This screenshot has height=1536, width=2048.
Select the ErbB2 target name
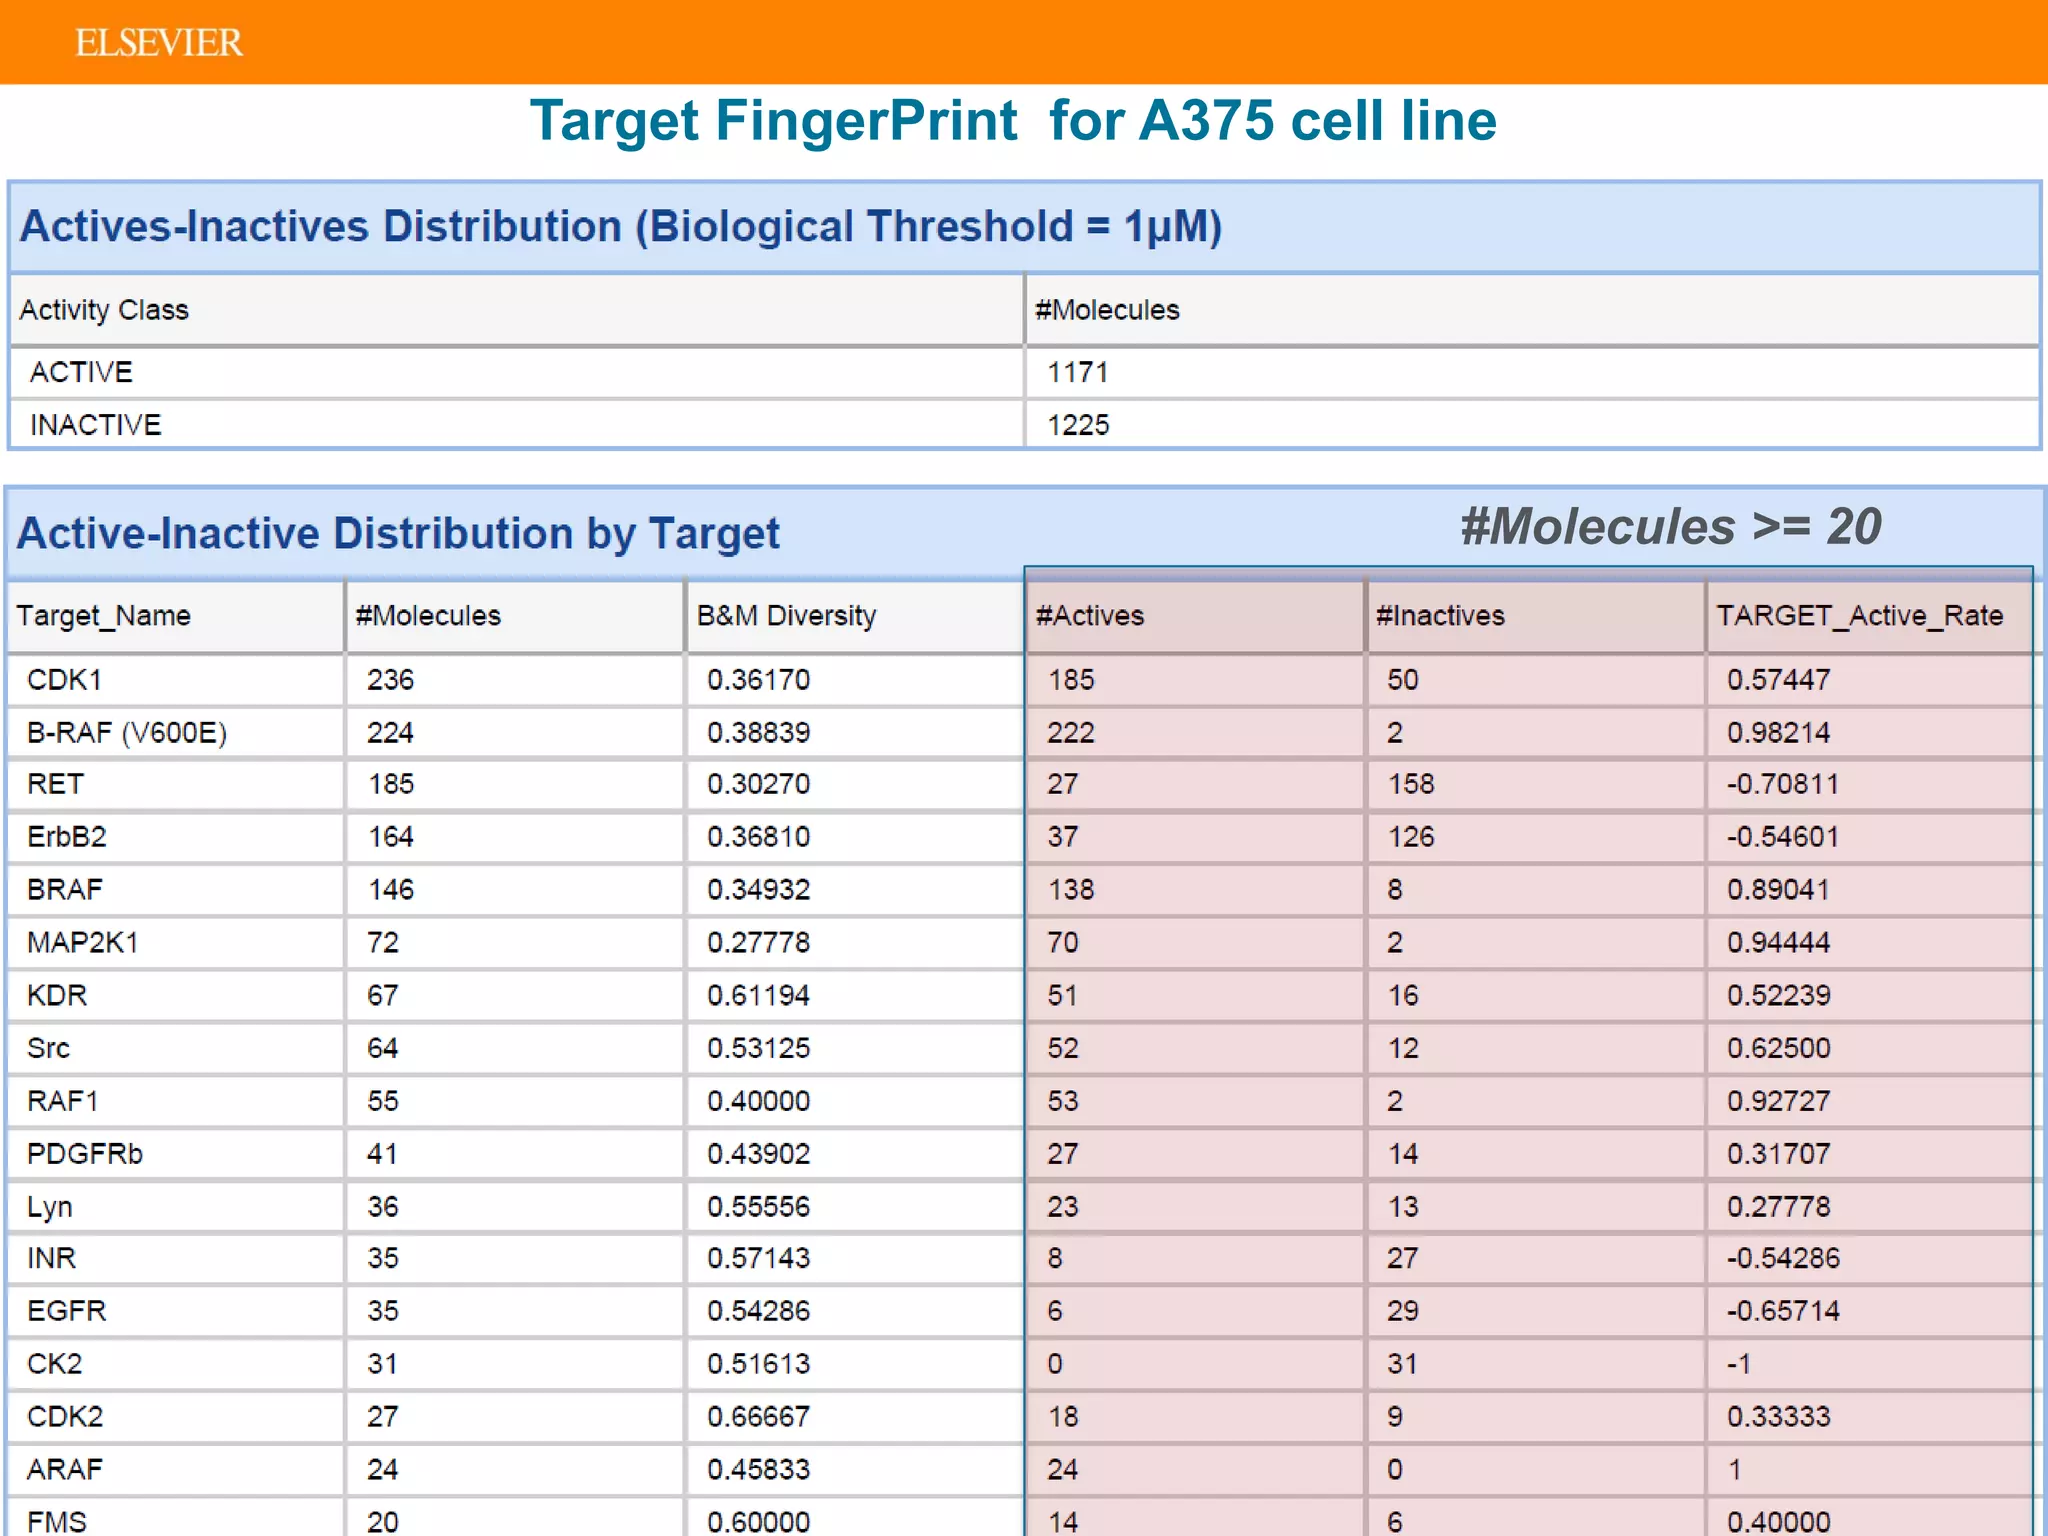[x=67, y=837]
